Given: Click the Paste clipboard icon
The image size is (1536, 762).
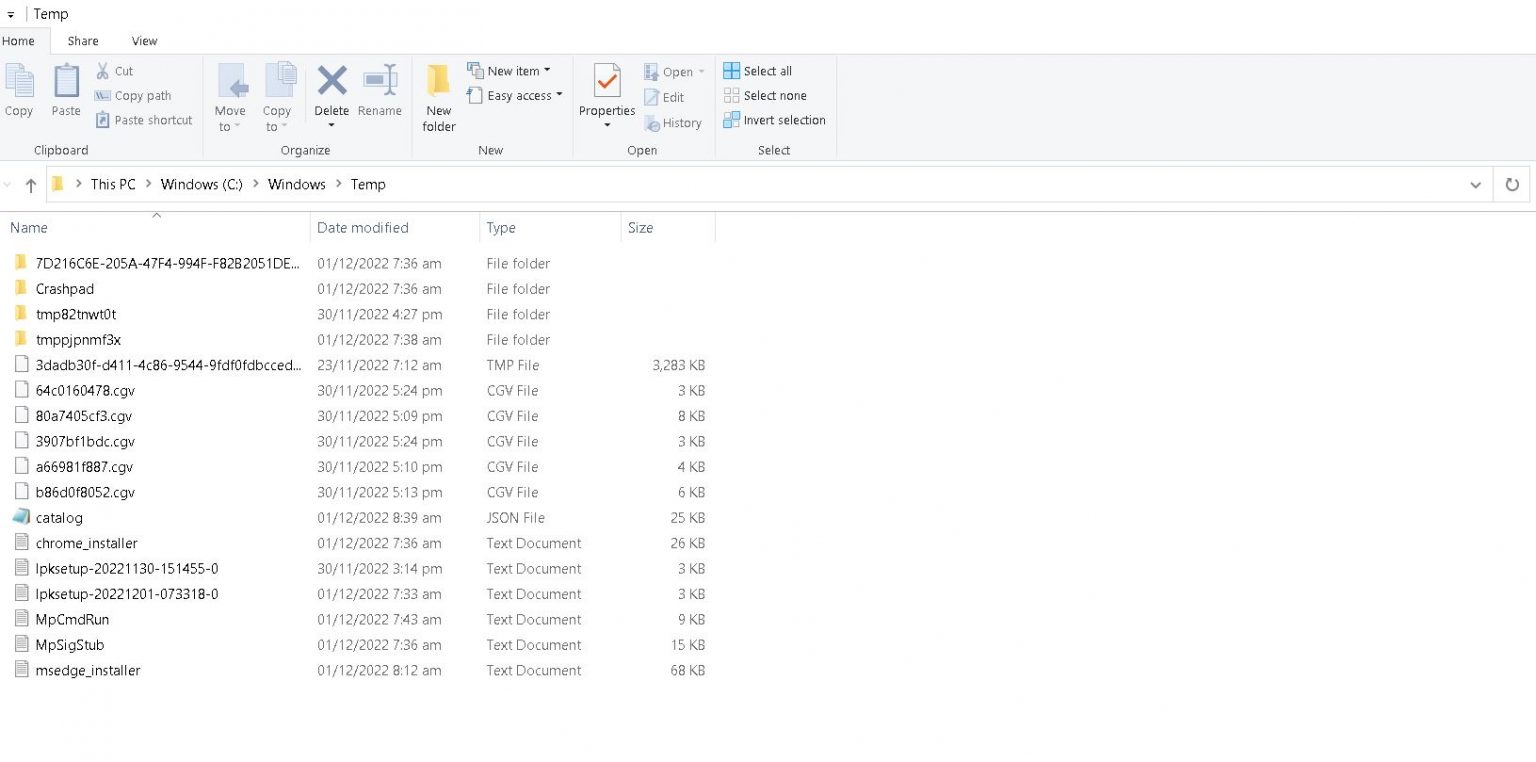Looking at the screenshot, I should [x=66, y=81].
